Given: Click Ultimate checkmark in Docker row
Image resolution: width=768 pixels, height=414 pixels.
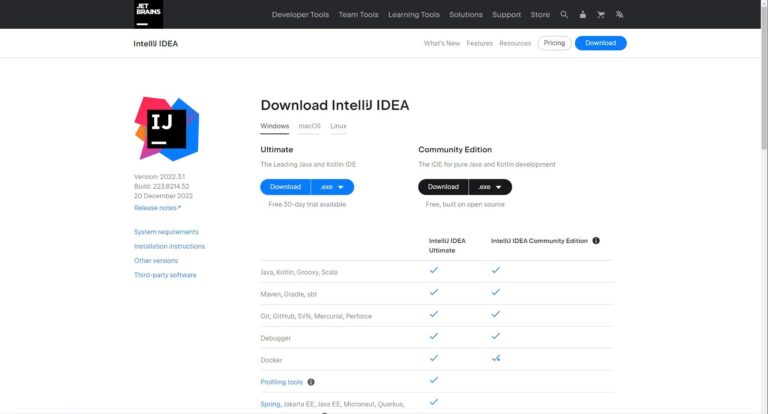Looking at the screenshot, I should (433, 358).
